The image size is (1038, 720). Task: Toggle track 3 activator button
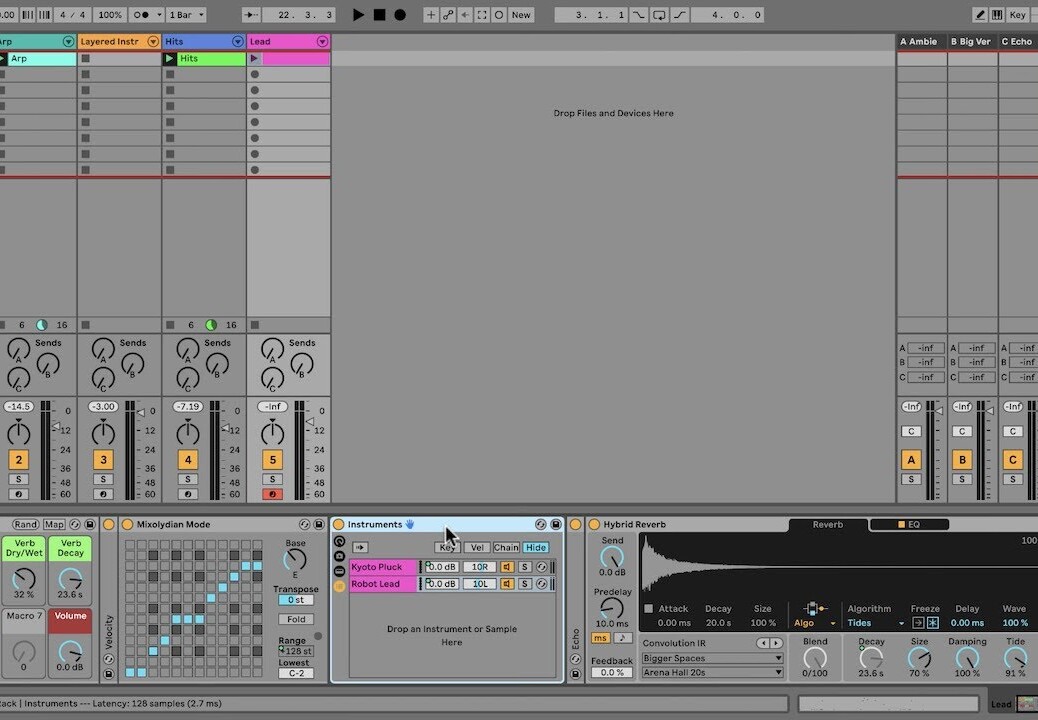pos(103,459)
